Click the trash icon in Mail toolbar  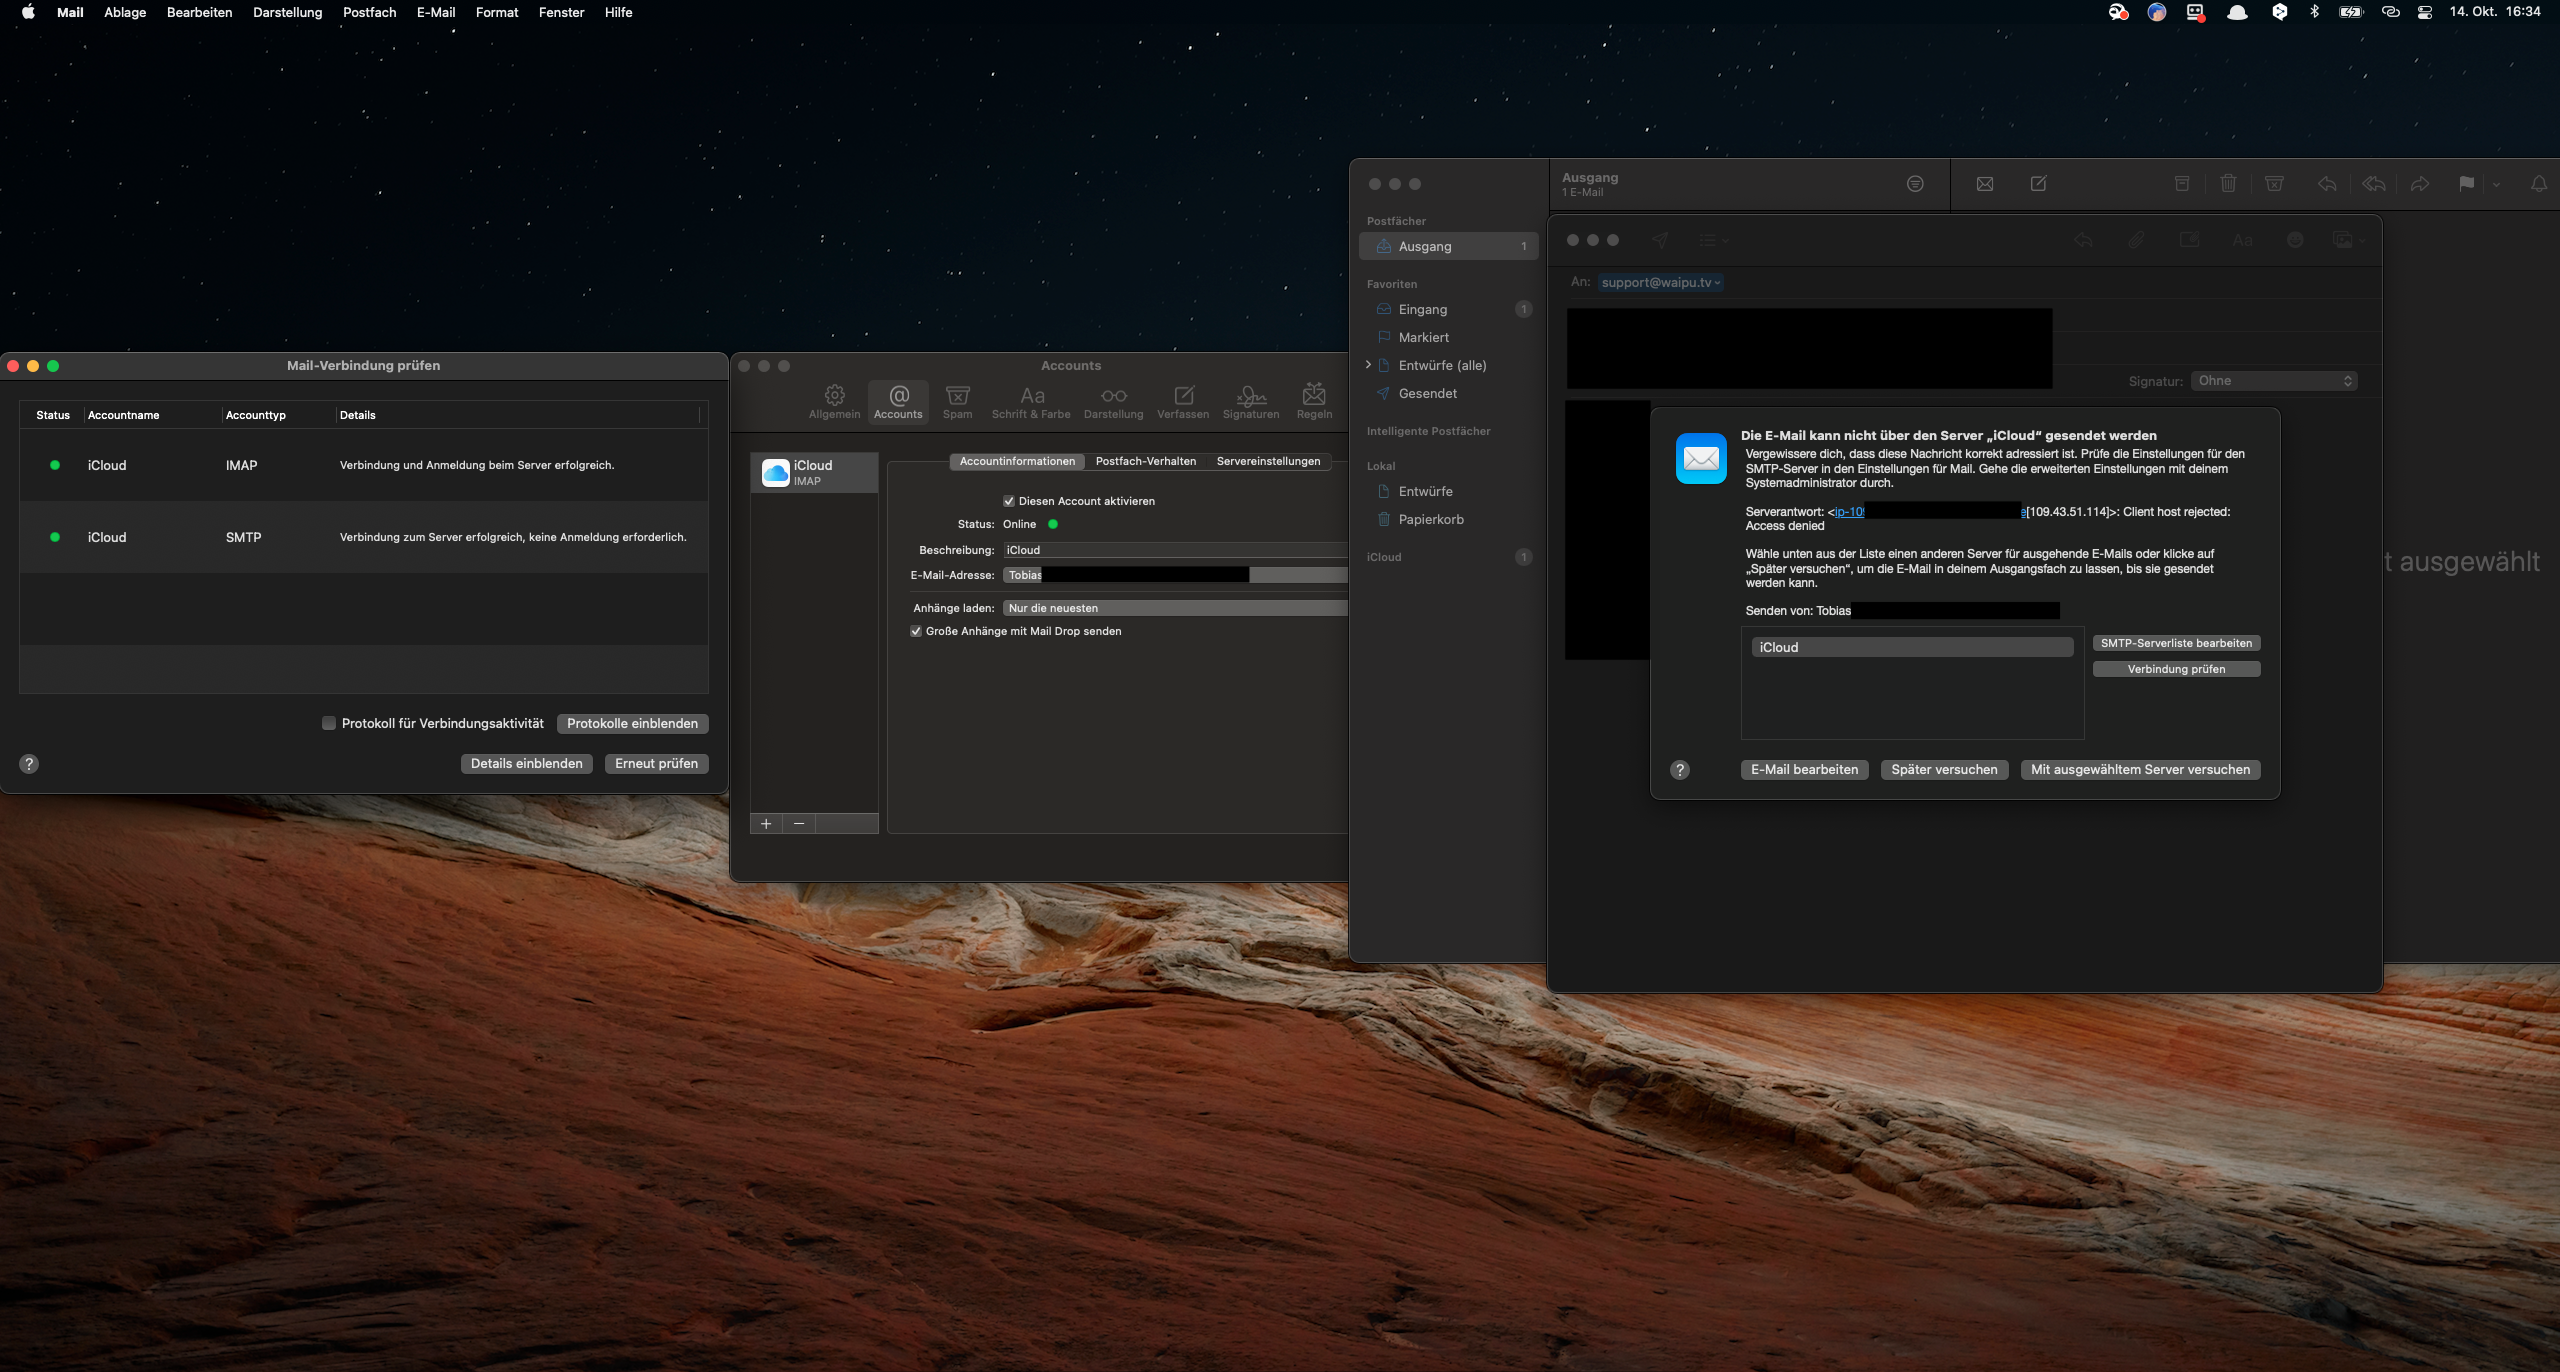(2228, 184)
